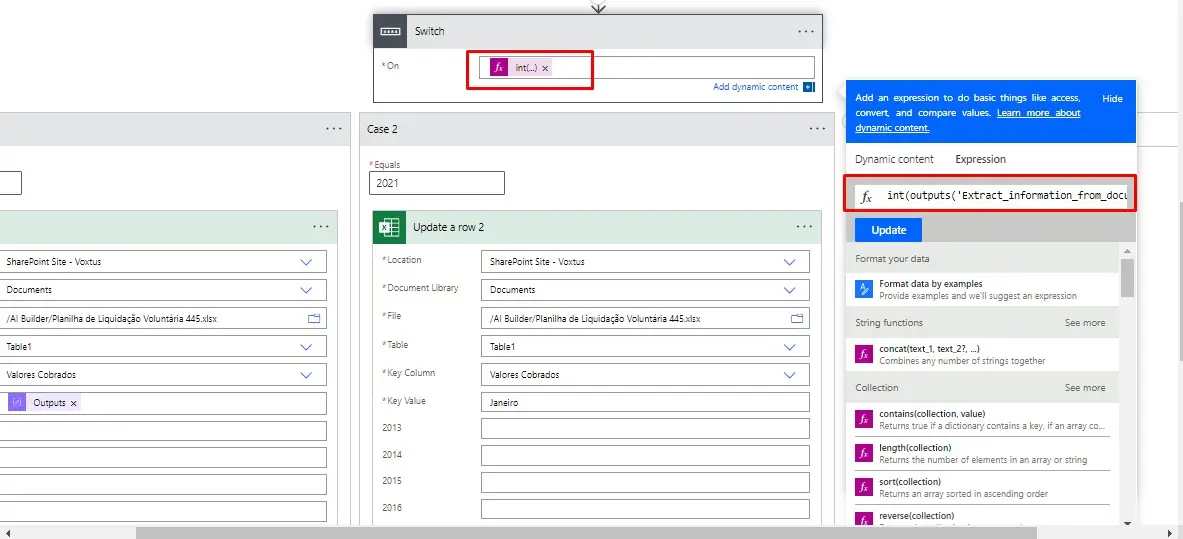Open the Case 2 ellipsis menu
This screenshot has width=1183, height=539.
(x=811, y=129)
